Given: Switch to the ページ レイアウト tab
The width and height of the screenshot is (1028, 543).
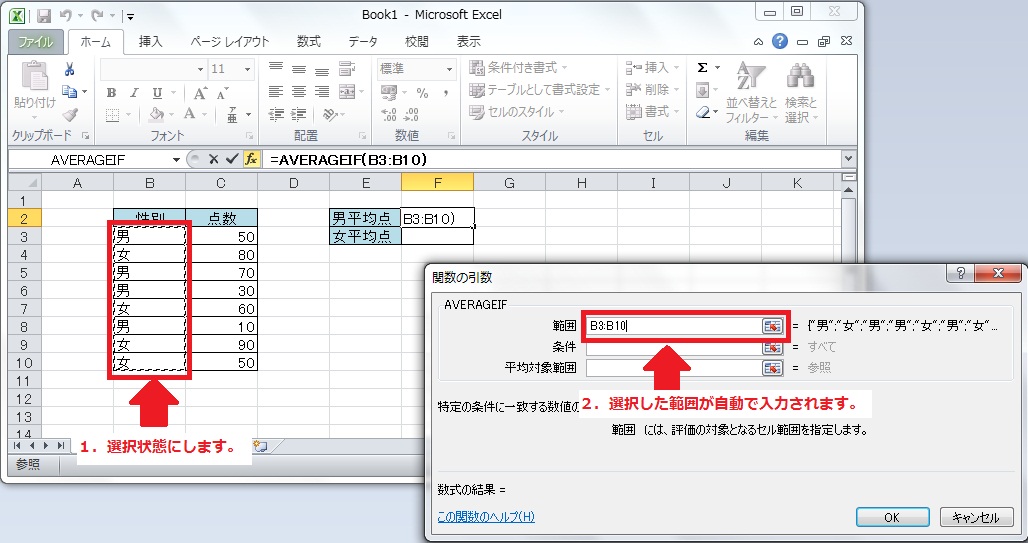Looking at the screenshot, I should [229, 41].
